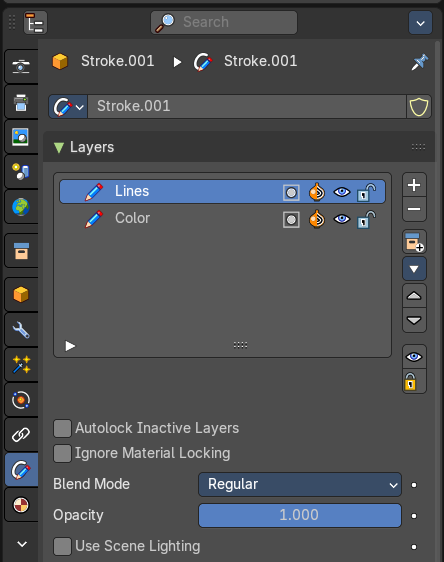This screenshot has height=562, width=444.
Task: Click the Stroke.001 object breadcrumb text
Action: (118, 61)
